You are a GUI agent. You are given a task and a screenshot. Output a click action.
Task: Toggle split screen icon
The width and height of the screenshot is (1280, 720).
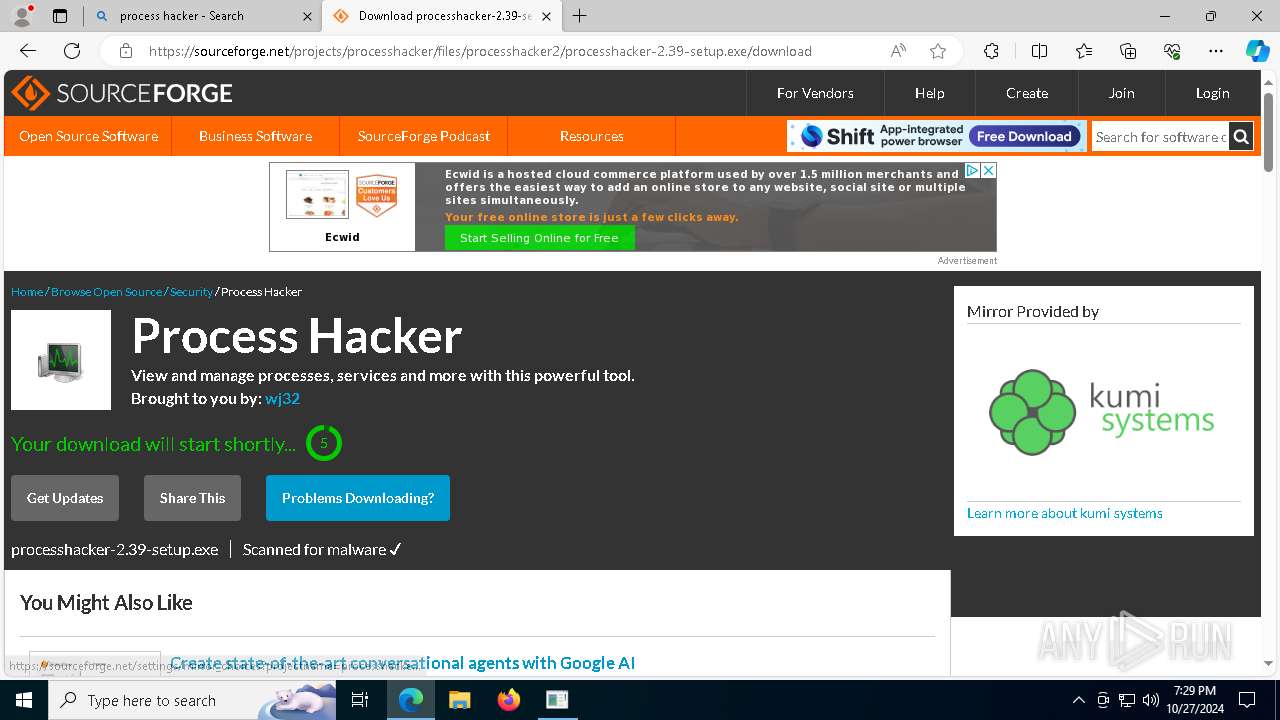(1039, 51)
